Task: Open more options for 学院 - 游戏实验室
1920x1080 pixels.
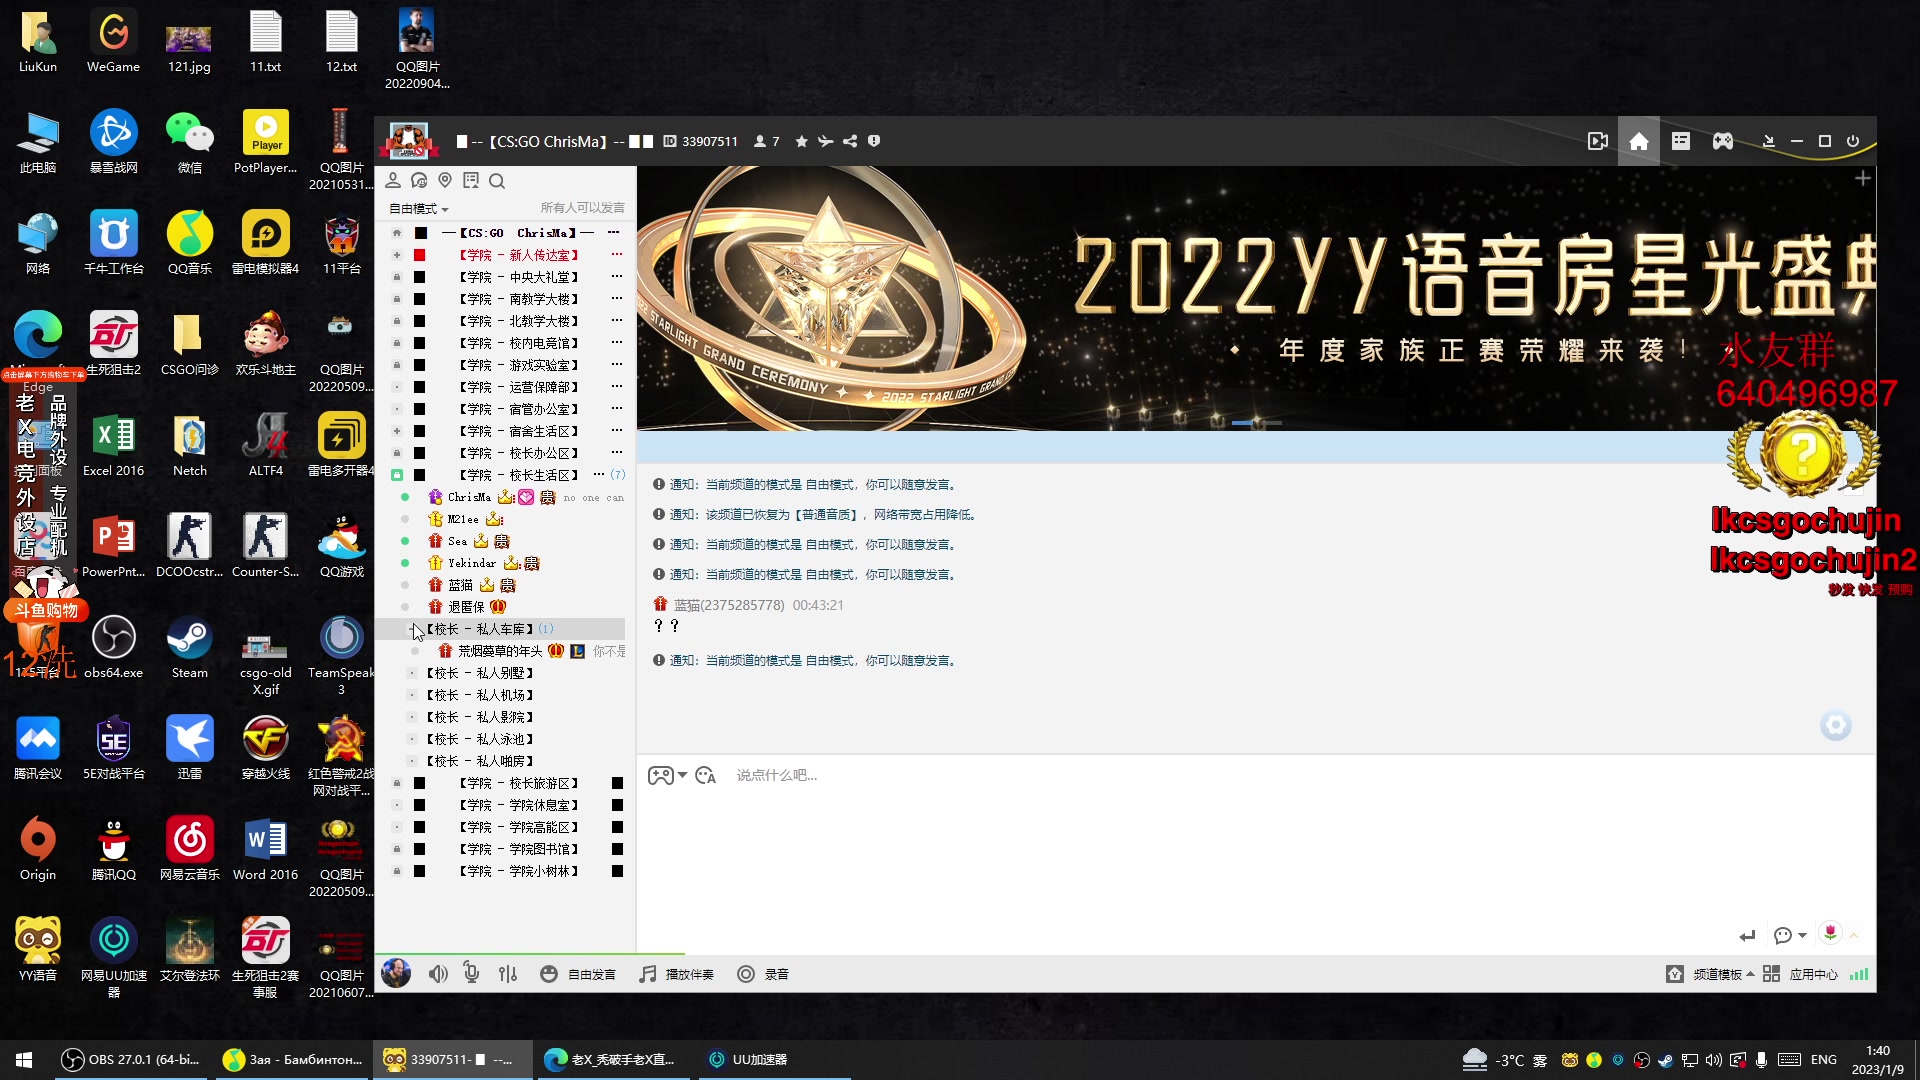Action: [x=617, y=365]
